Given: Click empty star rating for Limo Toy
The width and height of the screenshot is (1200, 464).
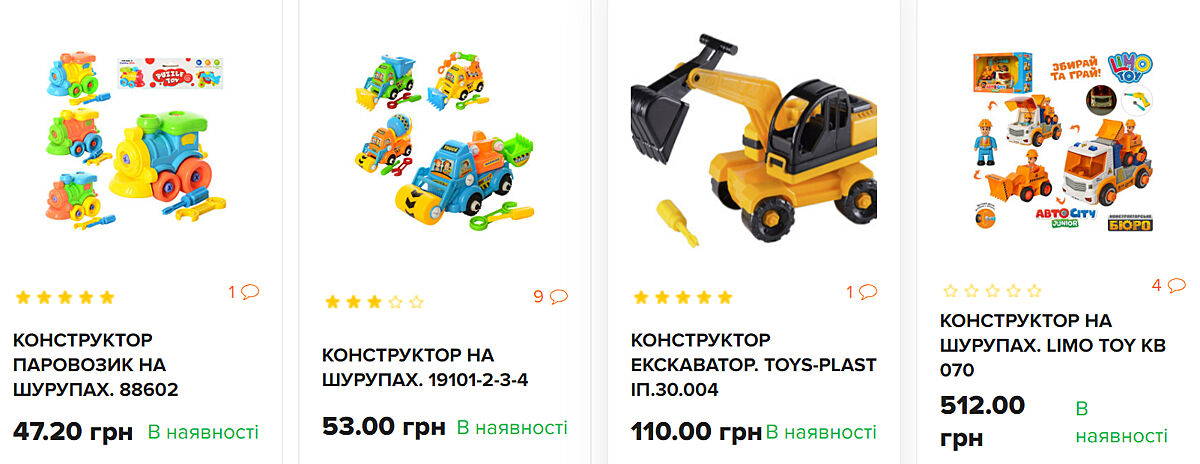Looking at the screenshot, I should 992,291.
